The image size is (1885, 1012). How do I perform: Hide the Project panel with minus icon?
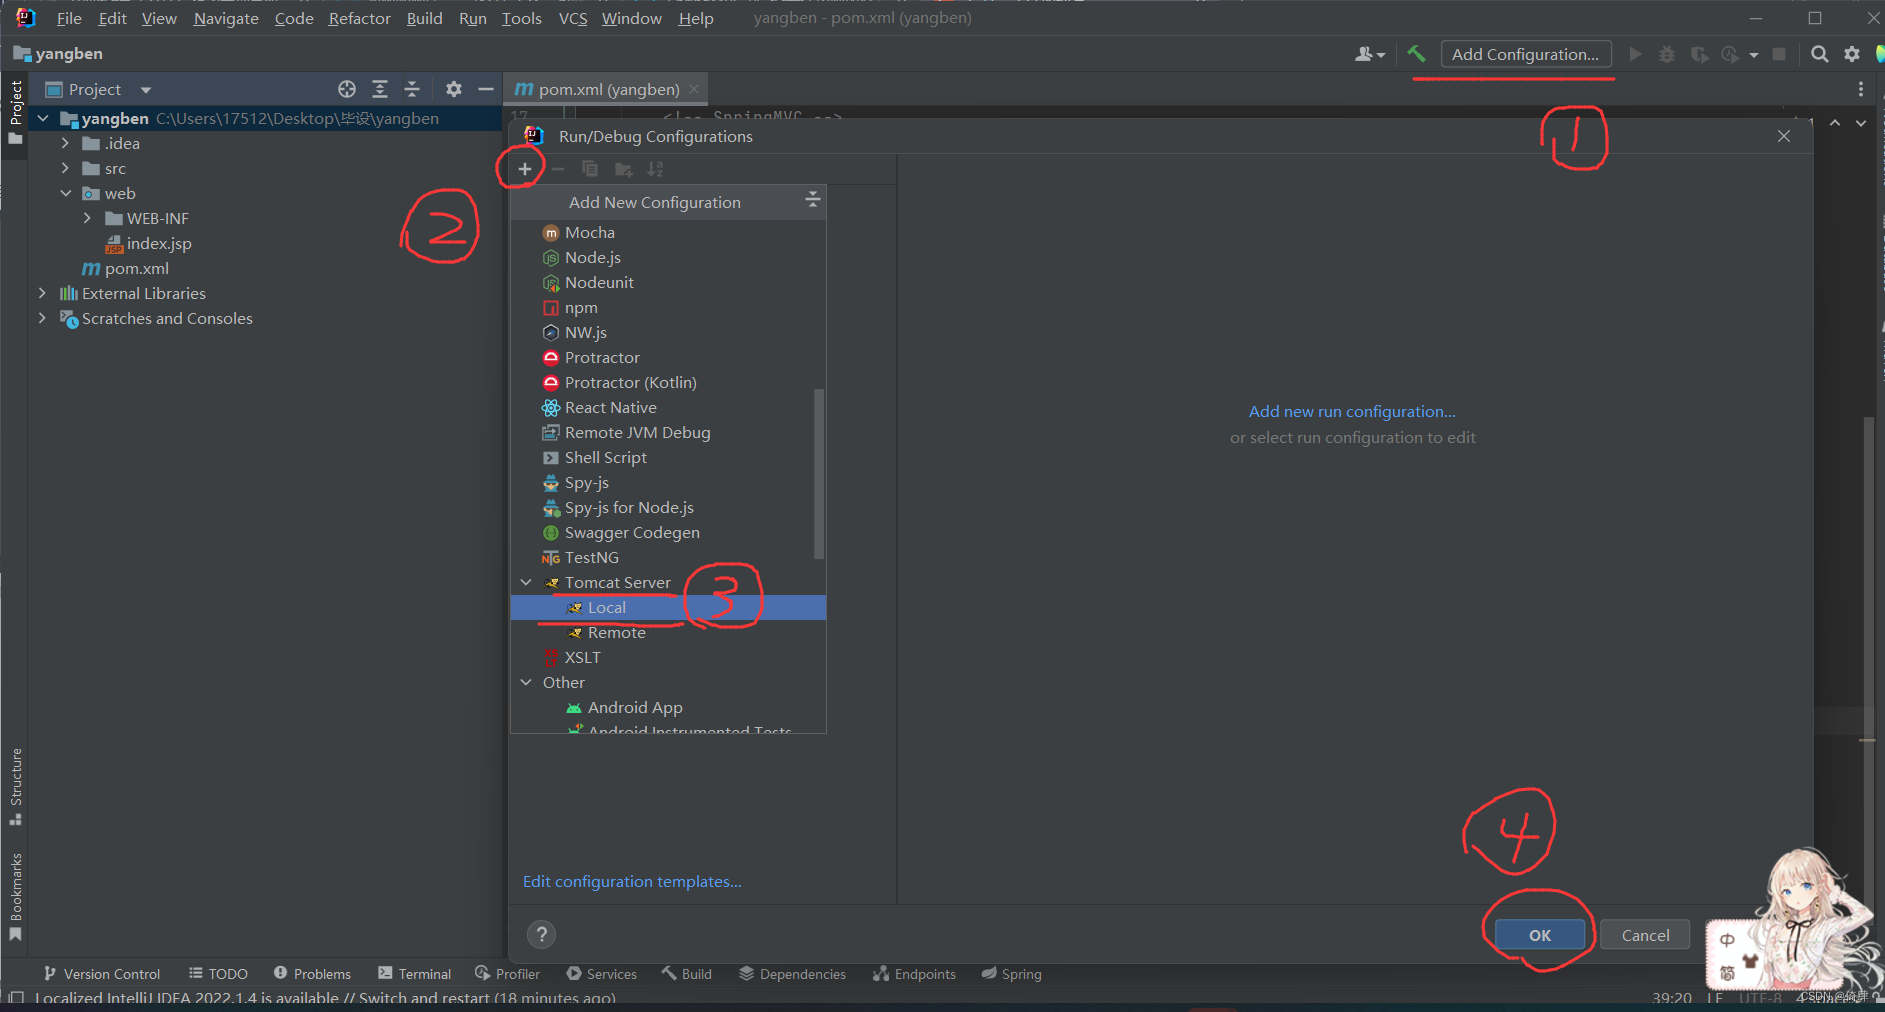point(486,89)
